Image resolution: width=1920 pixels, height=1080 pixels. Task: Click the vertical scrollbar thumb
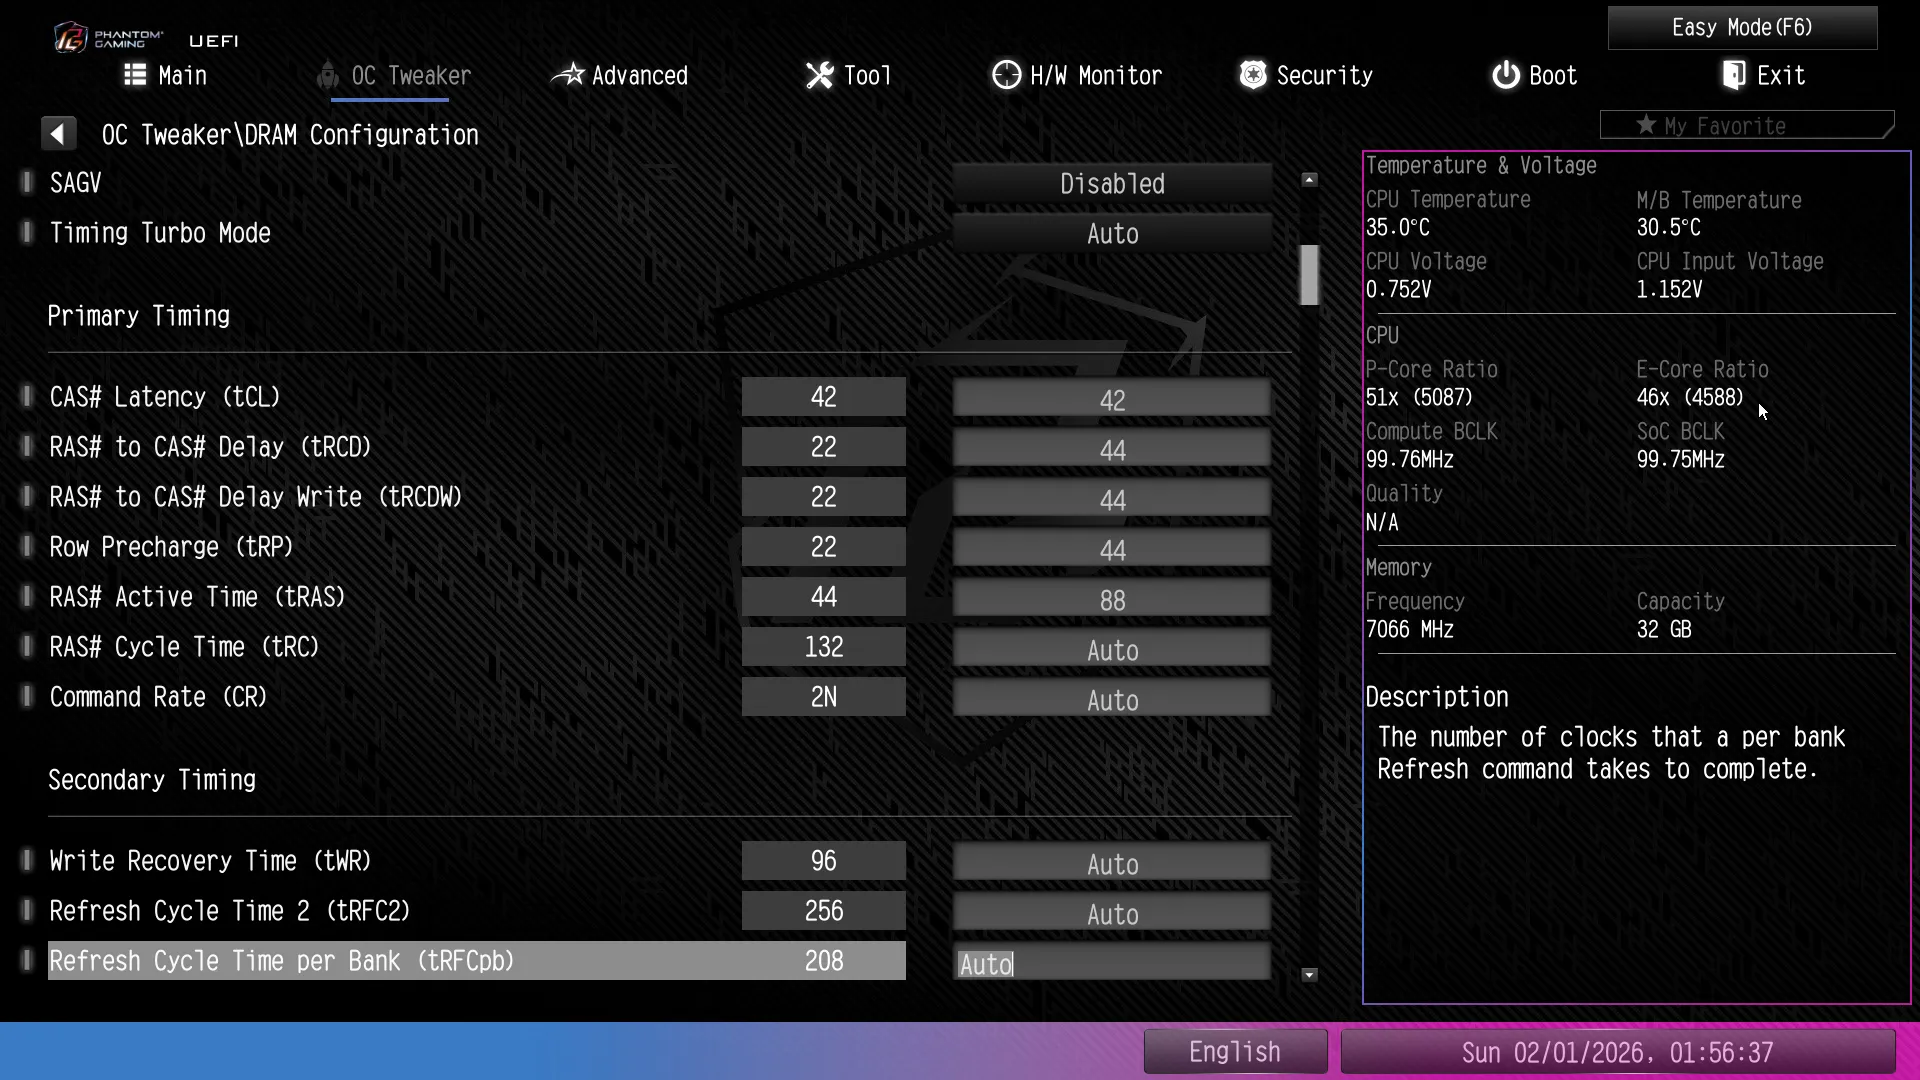(x=1309, y=274)
